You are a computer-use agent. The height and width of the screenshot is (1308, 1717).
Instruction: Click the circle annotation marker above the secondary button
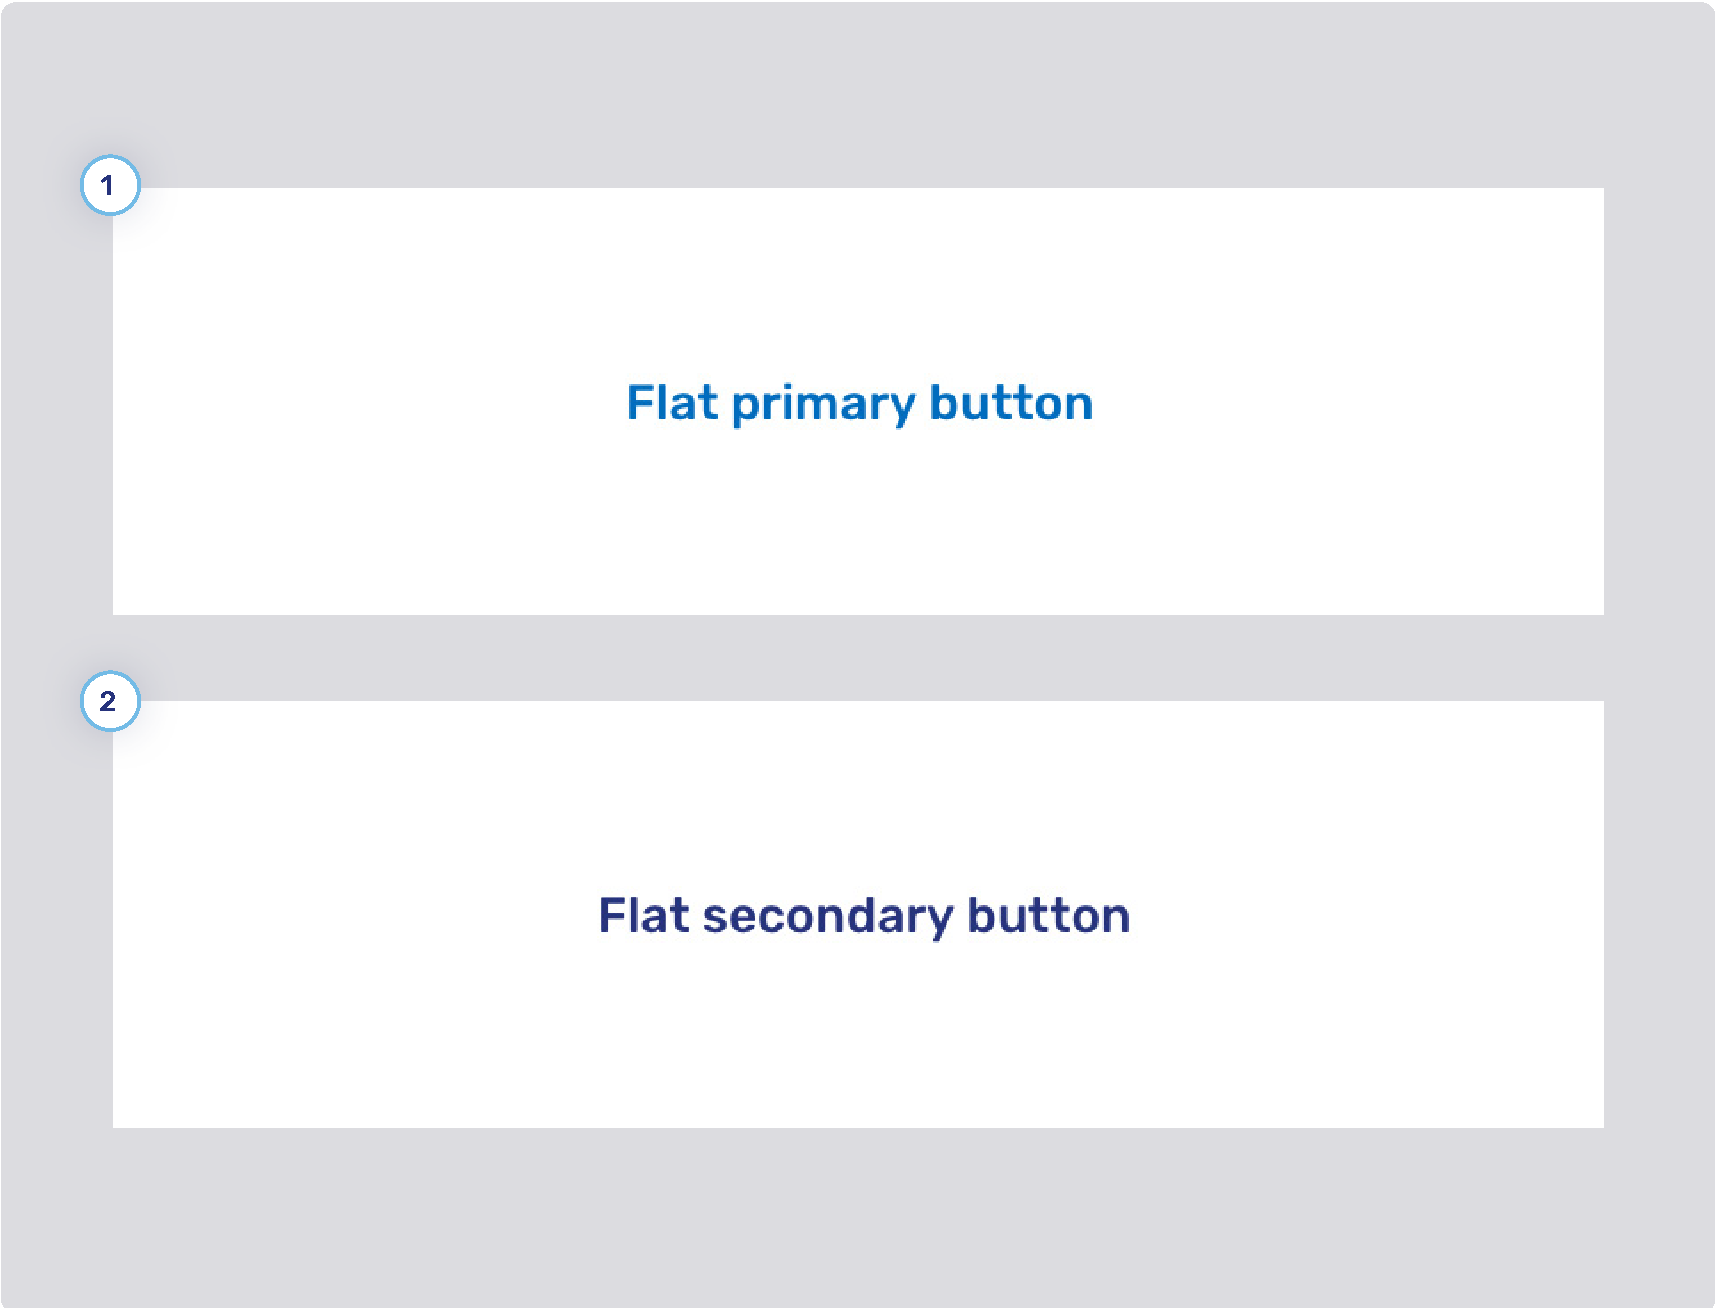110,702
